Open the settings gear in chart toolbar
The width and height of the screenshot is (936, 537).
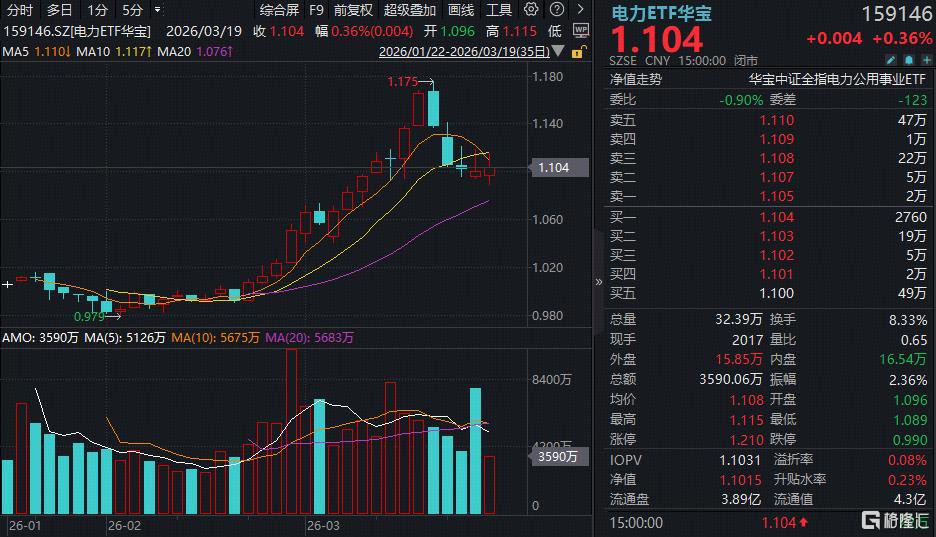click(x=531, y=10)
